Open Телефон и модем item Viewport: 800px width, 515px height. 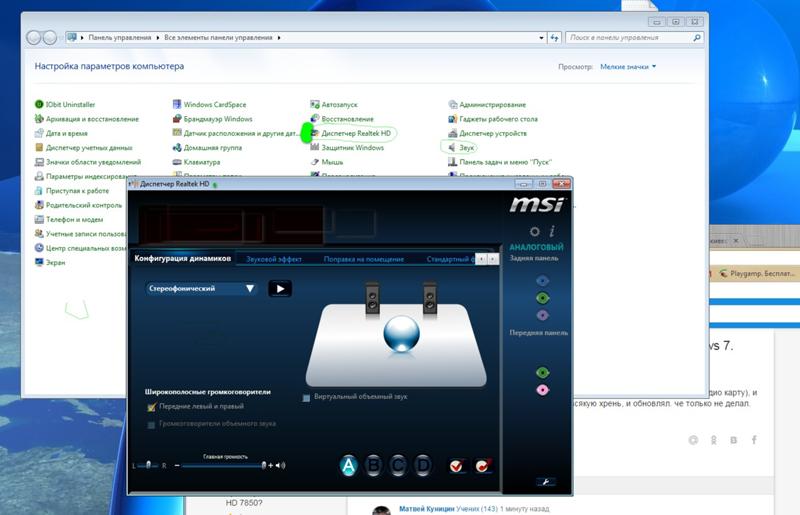tap(69, 219)
